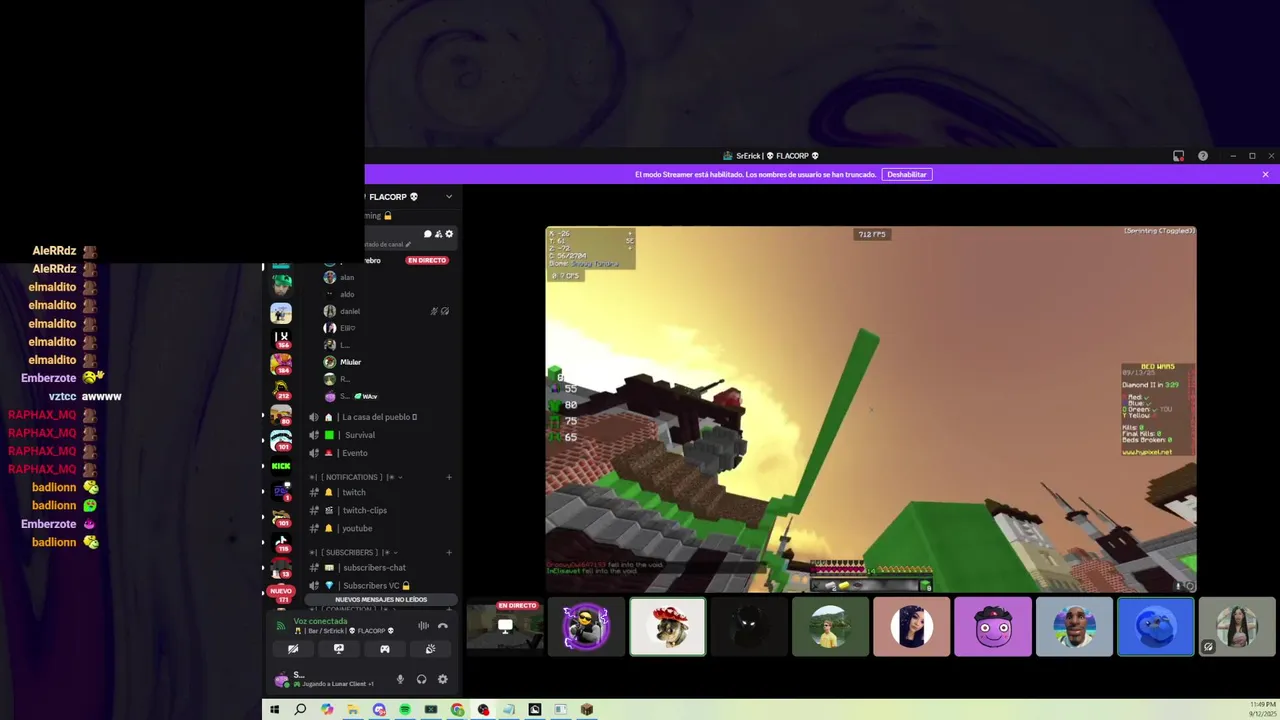Open File Explorer from the taskbar
The width and height of the screenshot is (1280, 720).
click(353, 710)
